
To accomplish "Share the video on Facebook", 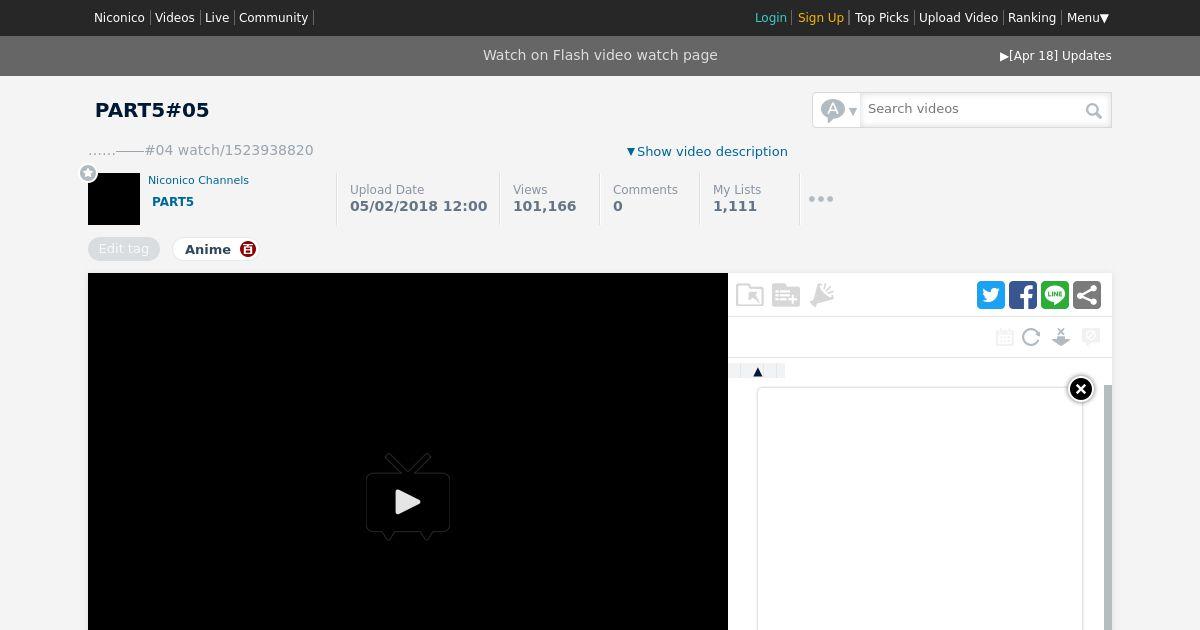I will pos(1023,295).
